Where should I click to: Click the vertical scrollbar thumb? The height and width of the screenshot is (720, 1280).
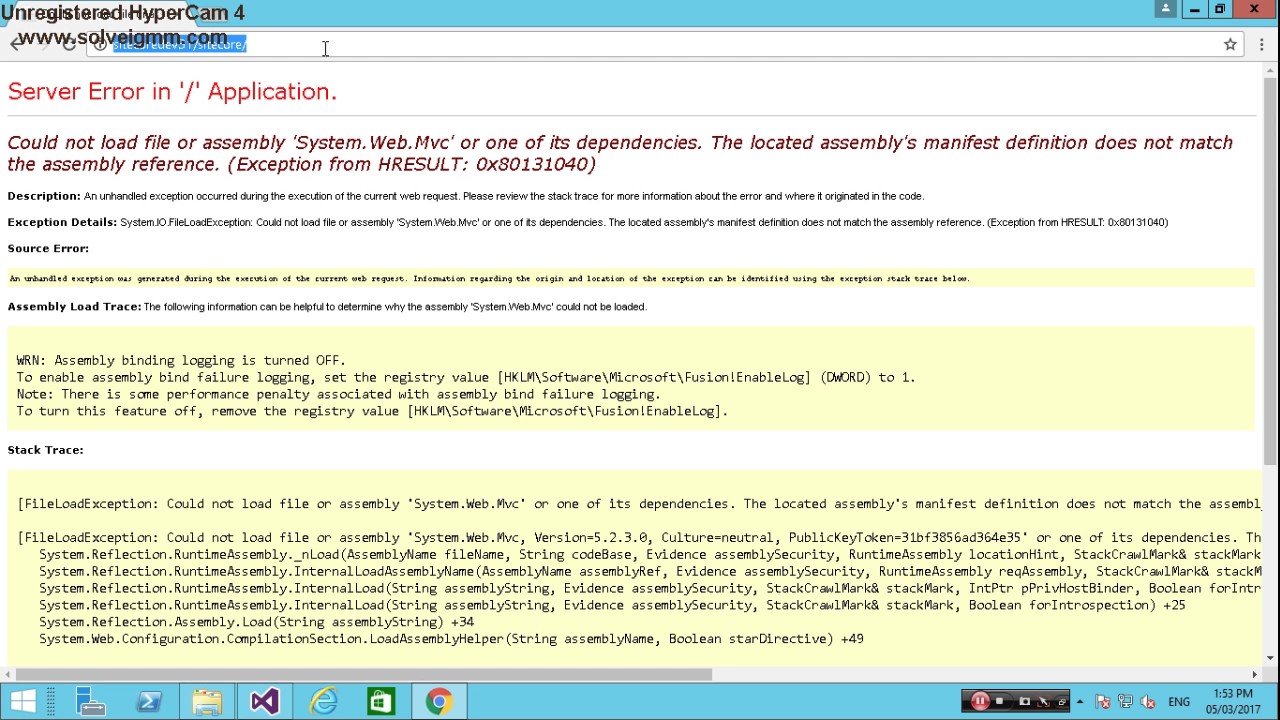coord(1271,270)
